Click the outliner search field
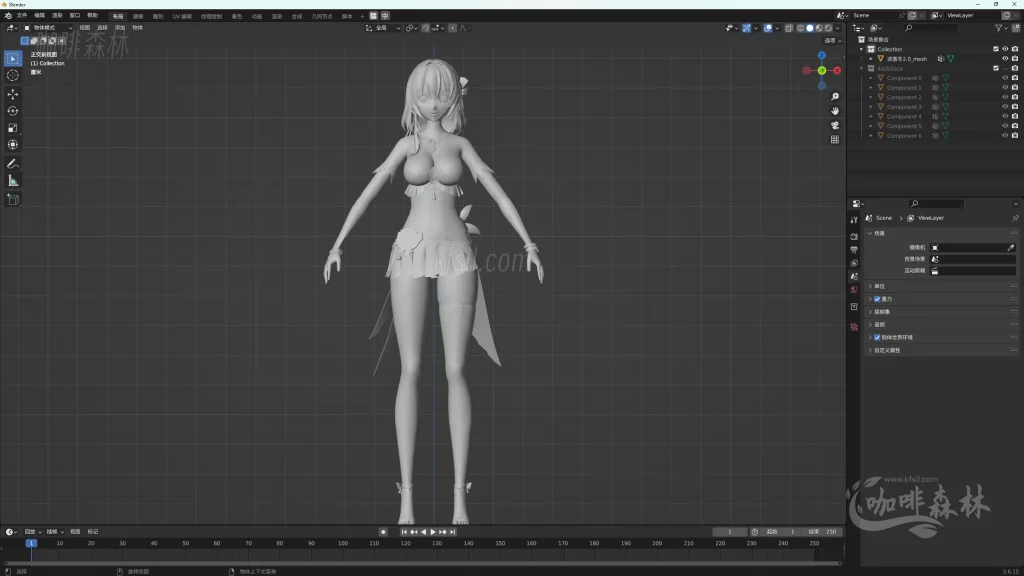 [931, 28]
